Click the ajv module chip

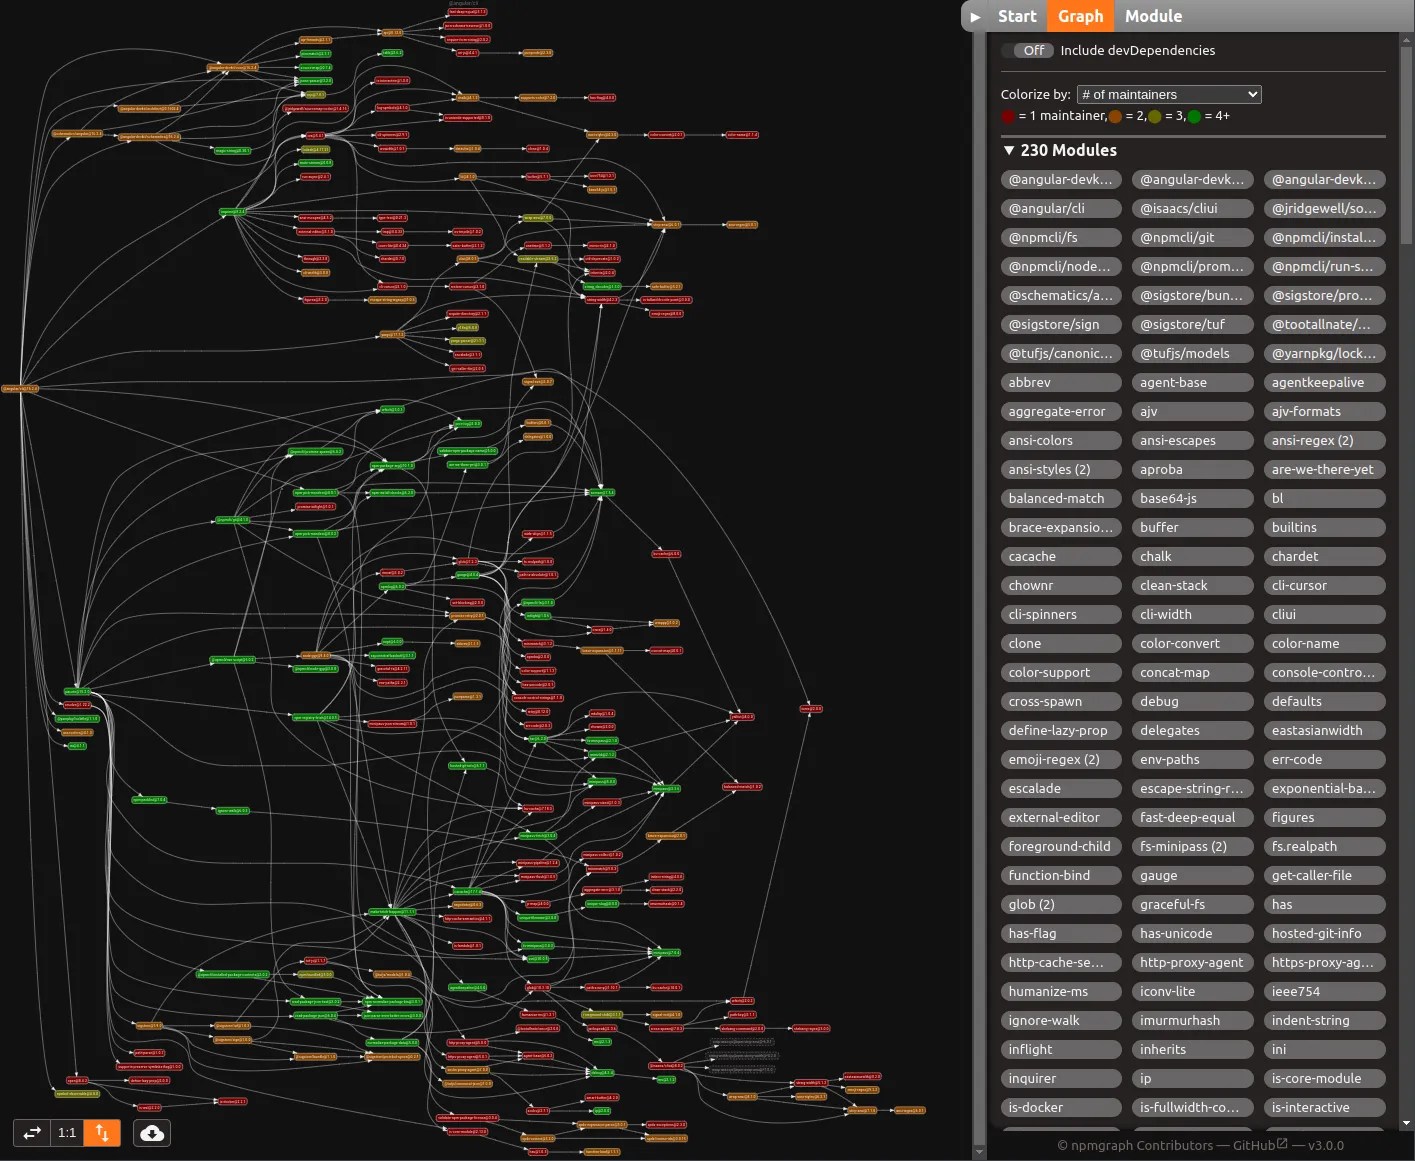point(1193,411)
